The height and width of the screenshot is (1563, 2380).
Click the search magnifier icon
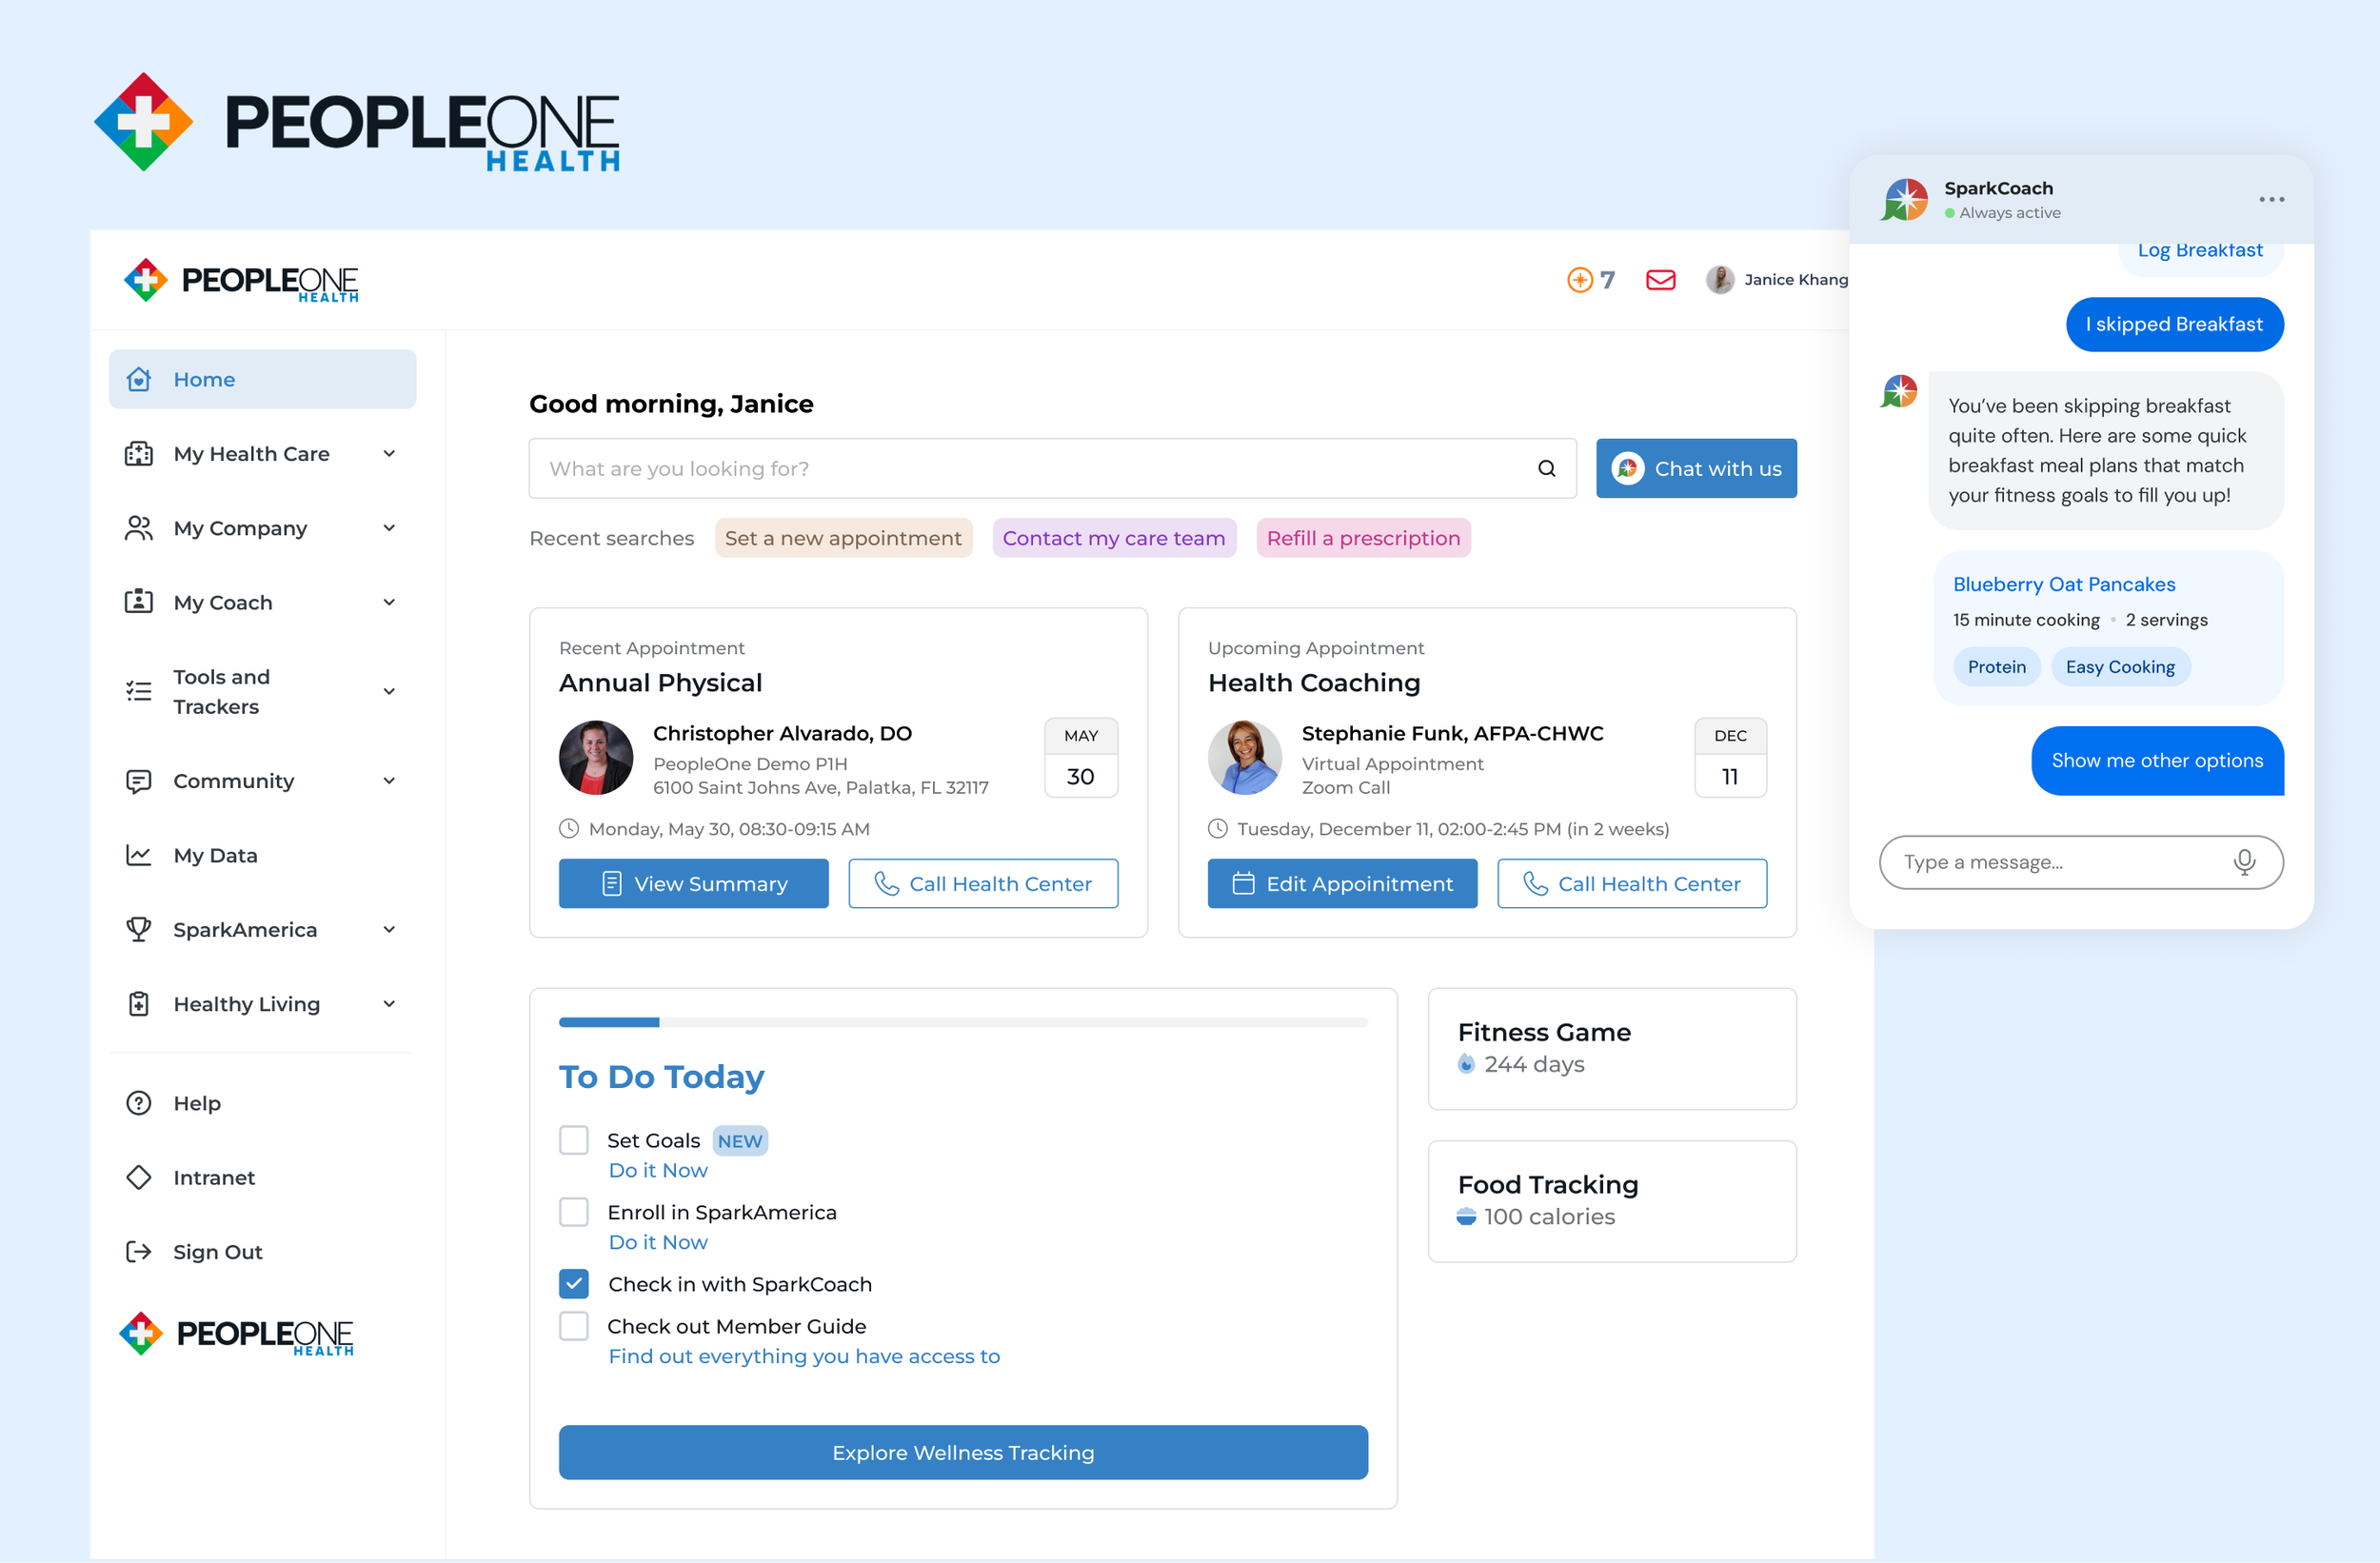[x=1546, y=468]
